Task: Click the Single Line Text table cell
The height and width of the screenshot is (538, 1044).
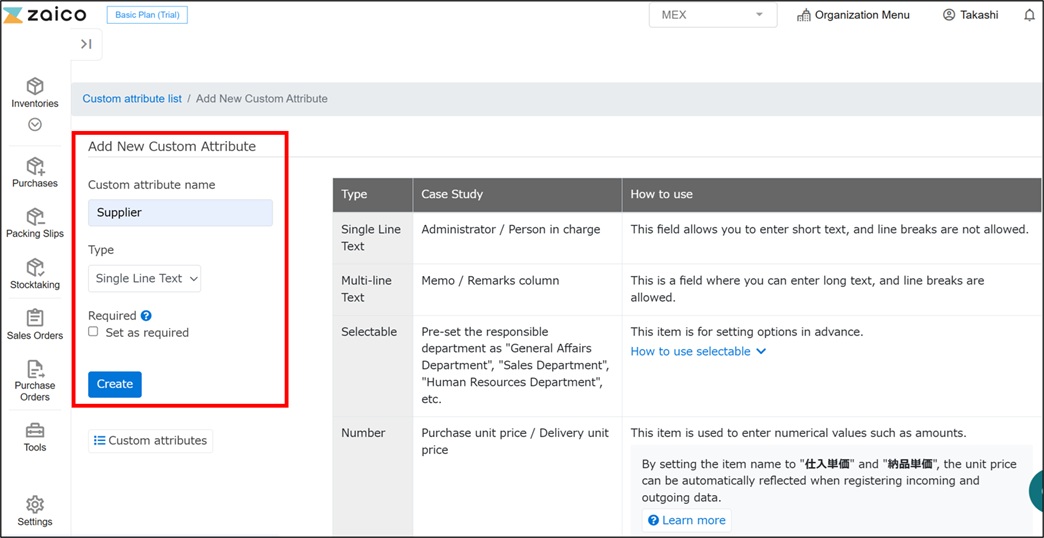Action: (373, 238)
